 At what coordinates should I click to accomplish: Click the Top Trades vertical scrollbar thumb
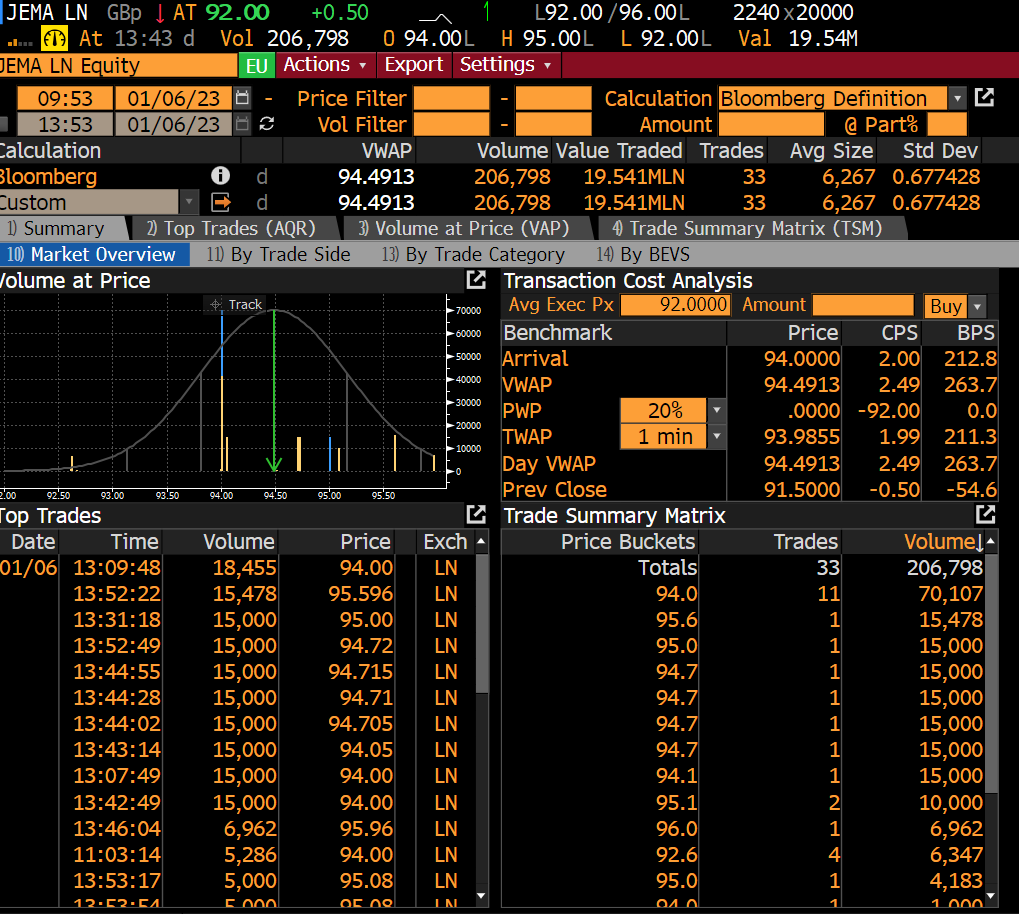tap(482, 624)
